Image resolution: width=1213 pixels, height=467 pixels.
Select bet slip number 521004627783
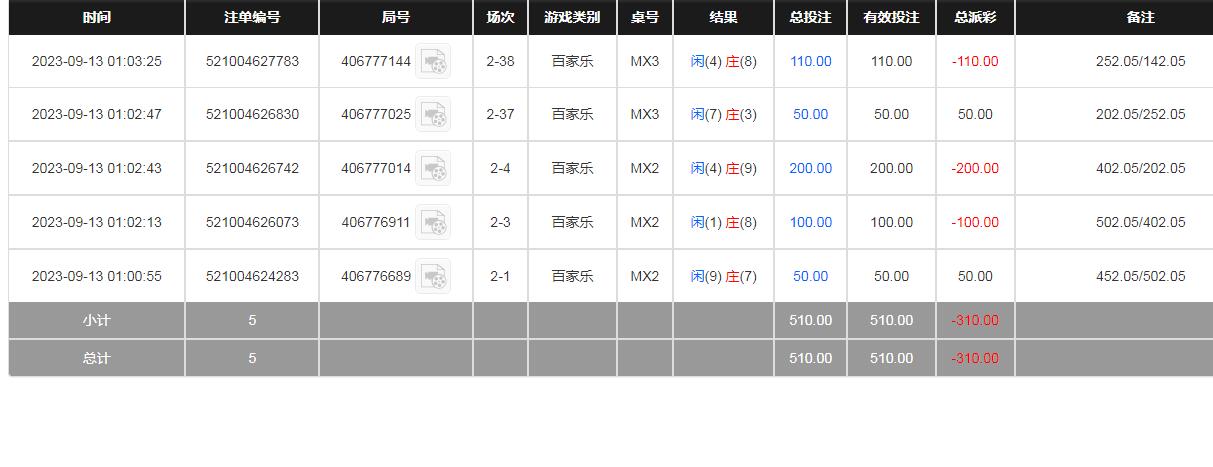[x=252, y=62]
